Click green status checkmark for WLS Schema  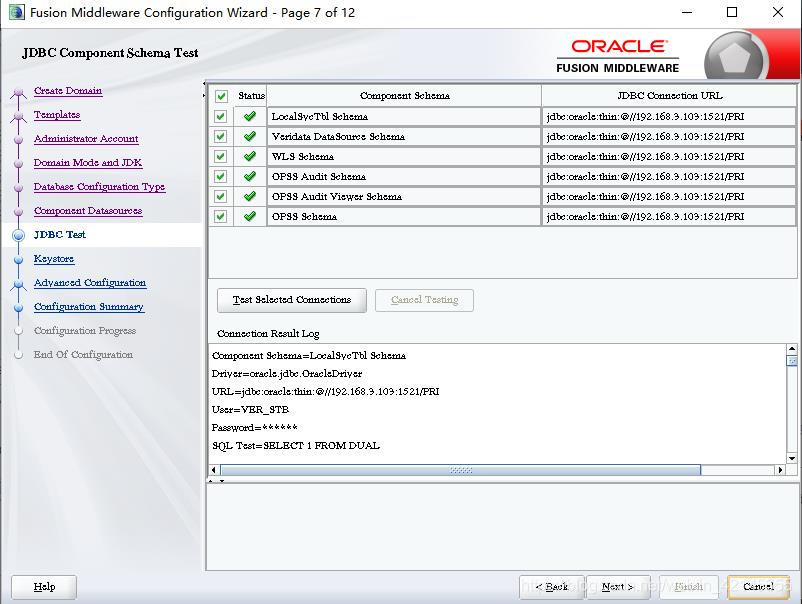point(250,156)
